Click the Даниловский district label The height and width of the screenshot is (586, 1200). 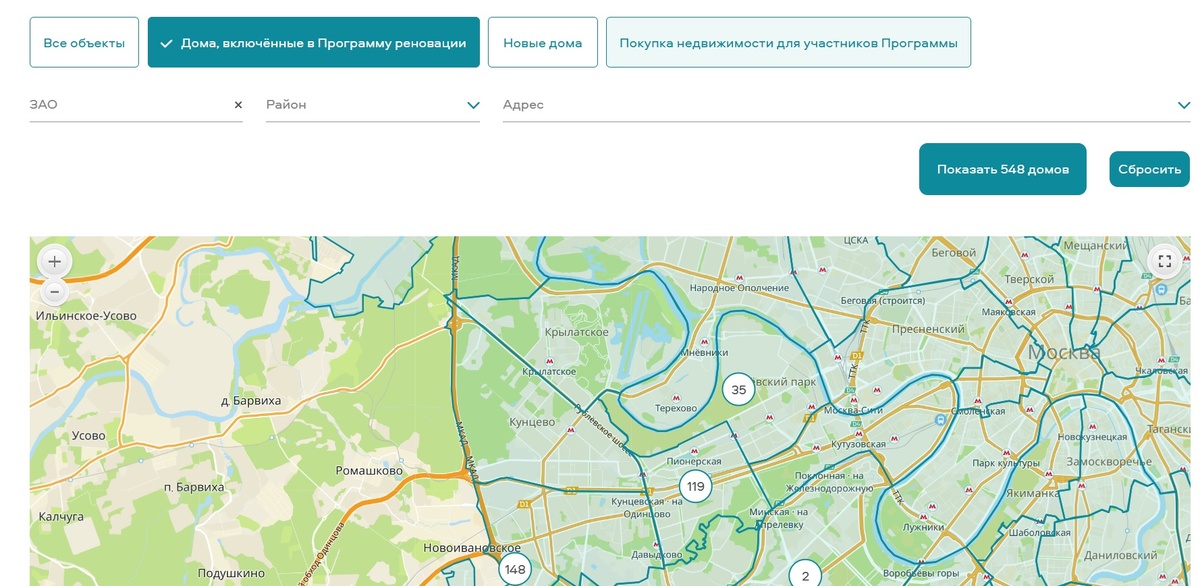tap(1120, 555)
